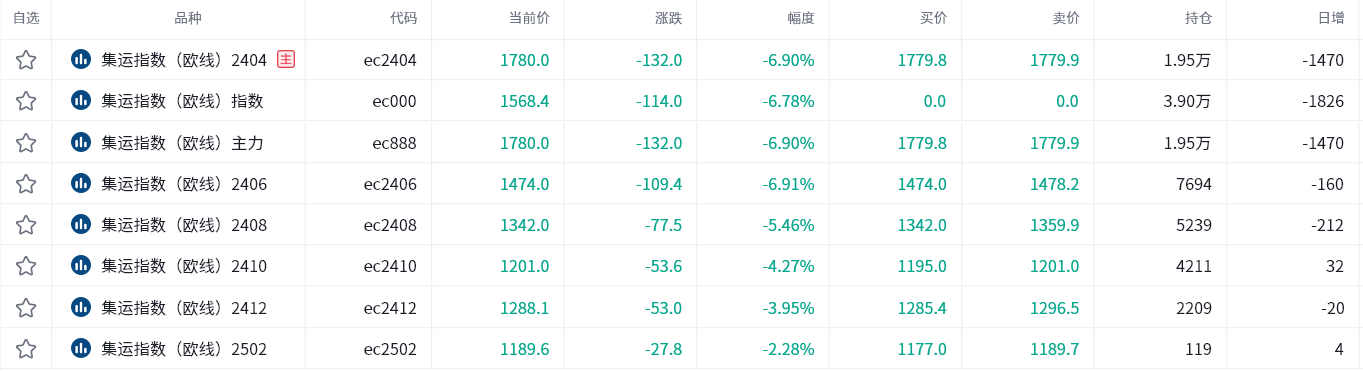Click the star icon for ec2408
The width and height of the screenshot is (1363, 371).
26,225
